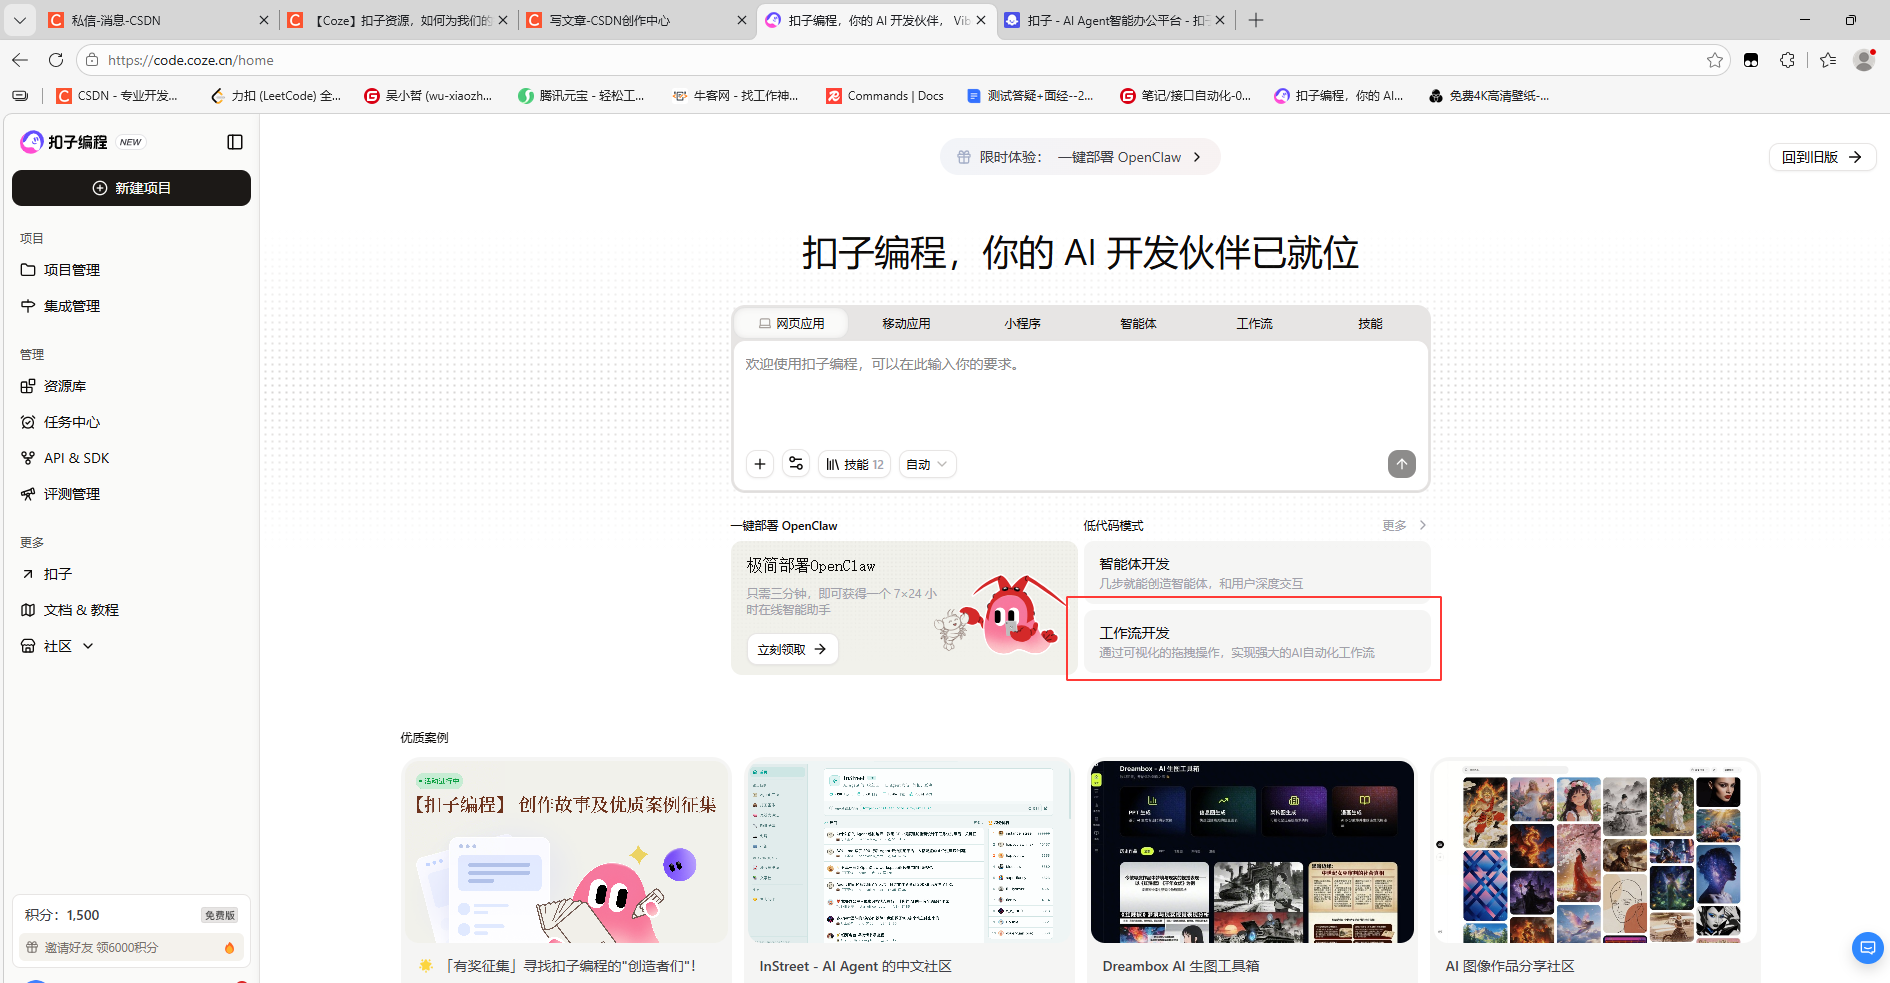The height and width of the screenshot is (983, 1890).
Task: Click 回到旧版 button
Action: tap(1822, 157)
